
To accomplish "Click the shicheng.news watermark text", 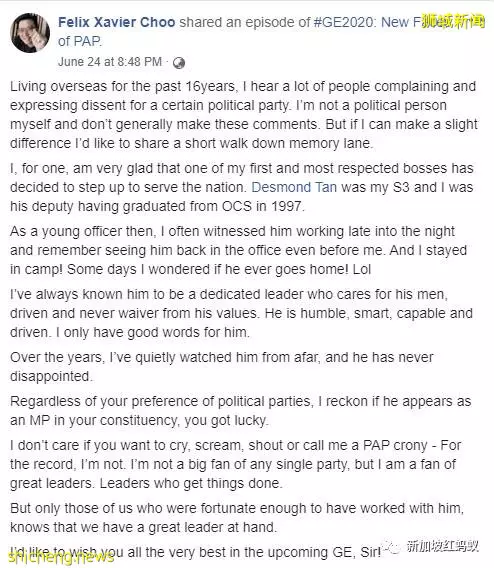I will (x=61, y=557).
